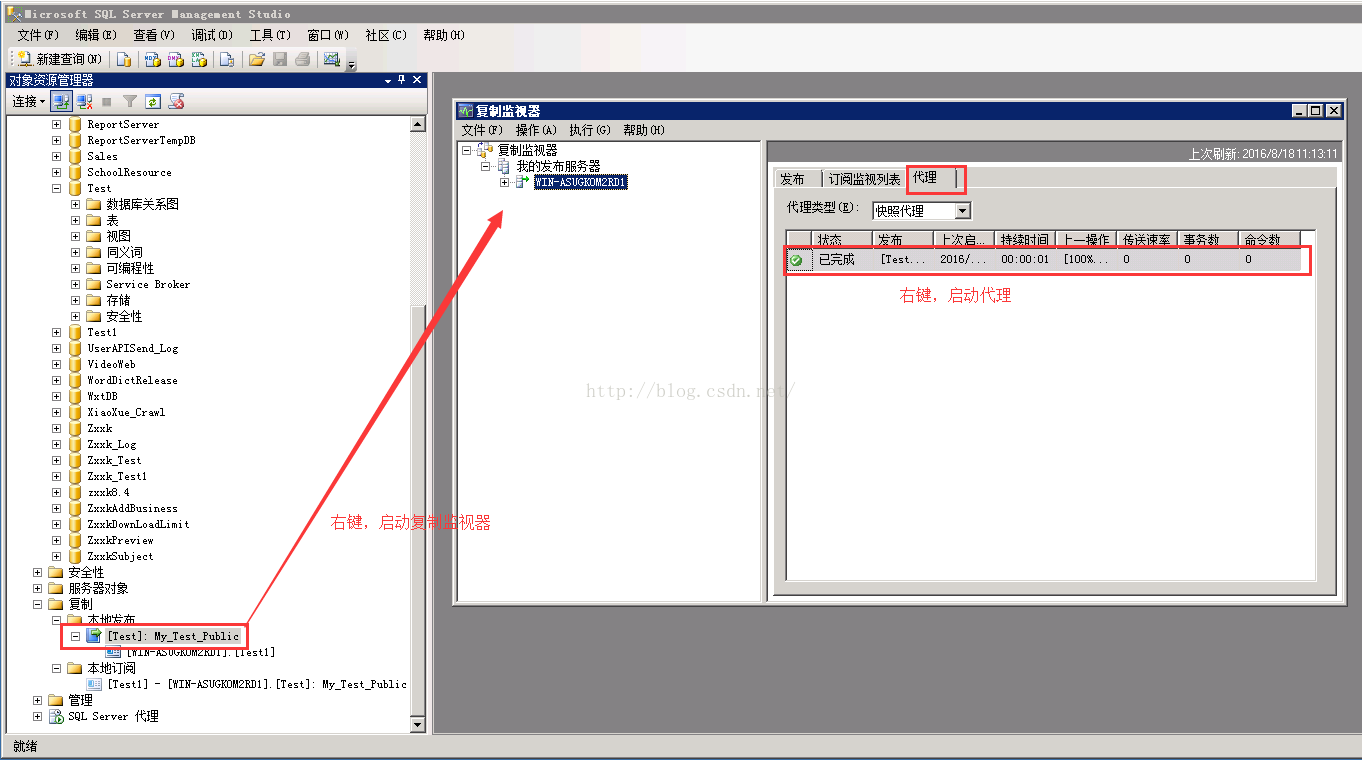Screen dimensions: 1362x760
Task: Select the XiaoXue_Crawl database
Action: click(126, 412)
